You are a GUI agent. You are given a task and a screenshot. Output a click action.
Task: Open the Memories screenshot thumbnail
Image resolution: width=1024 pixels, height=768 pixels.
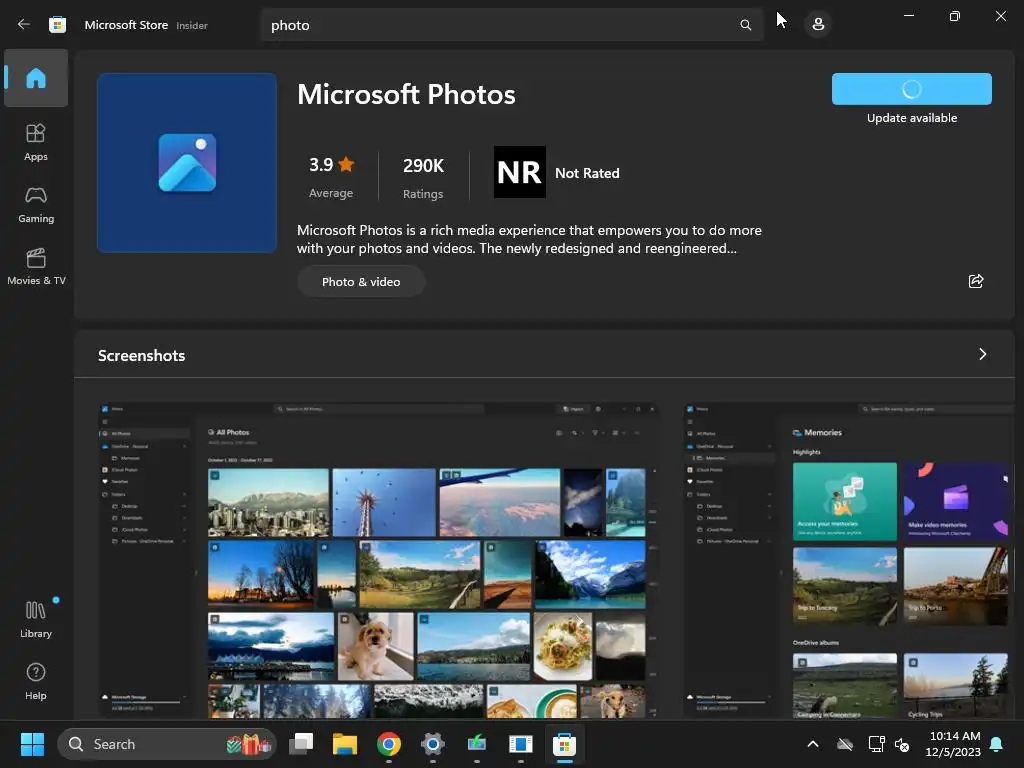tap(849, 560)
